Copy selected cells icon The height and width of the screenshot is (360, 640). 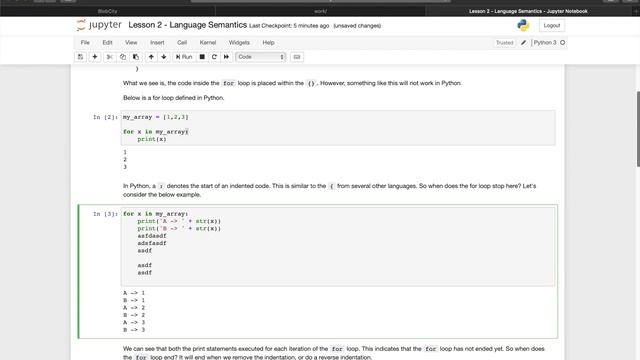122,57
